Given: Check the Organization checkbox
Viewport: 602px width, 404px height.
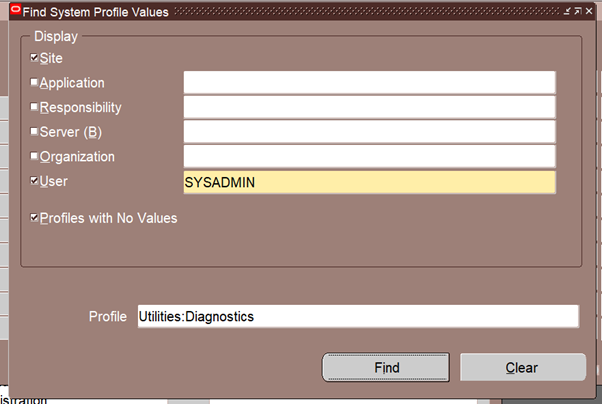Looking at the screenshot, I should click(x=35, y=156).
